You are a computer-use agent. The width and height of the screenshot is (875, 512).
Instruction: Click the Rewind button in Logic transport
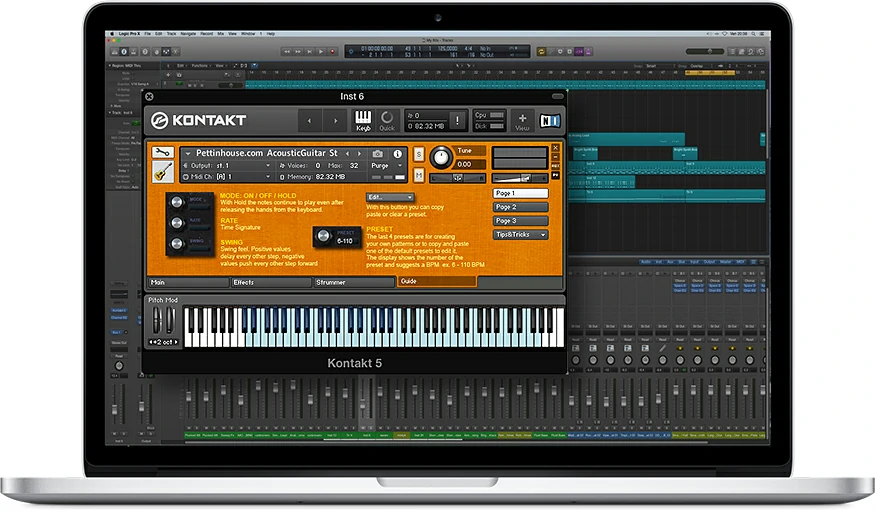[286, 51]
